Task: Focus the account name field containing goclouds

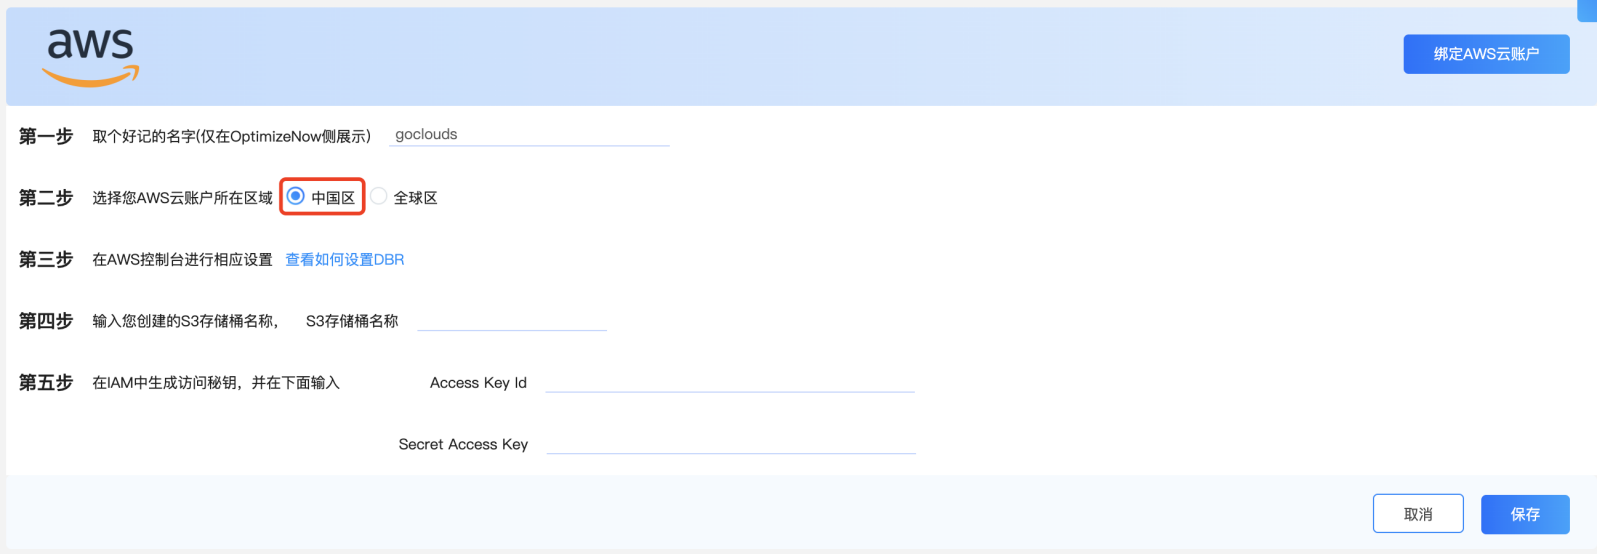Action: coord(529,135)
